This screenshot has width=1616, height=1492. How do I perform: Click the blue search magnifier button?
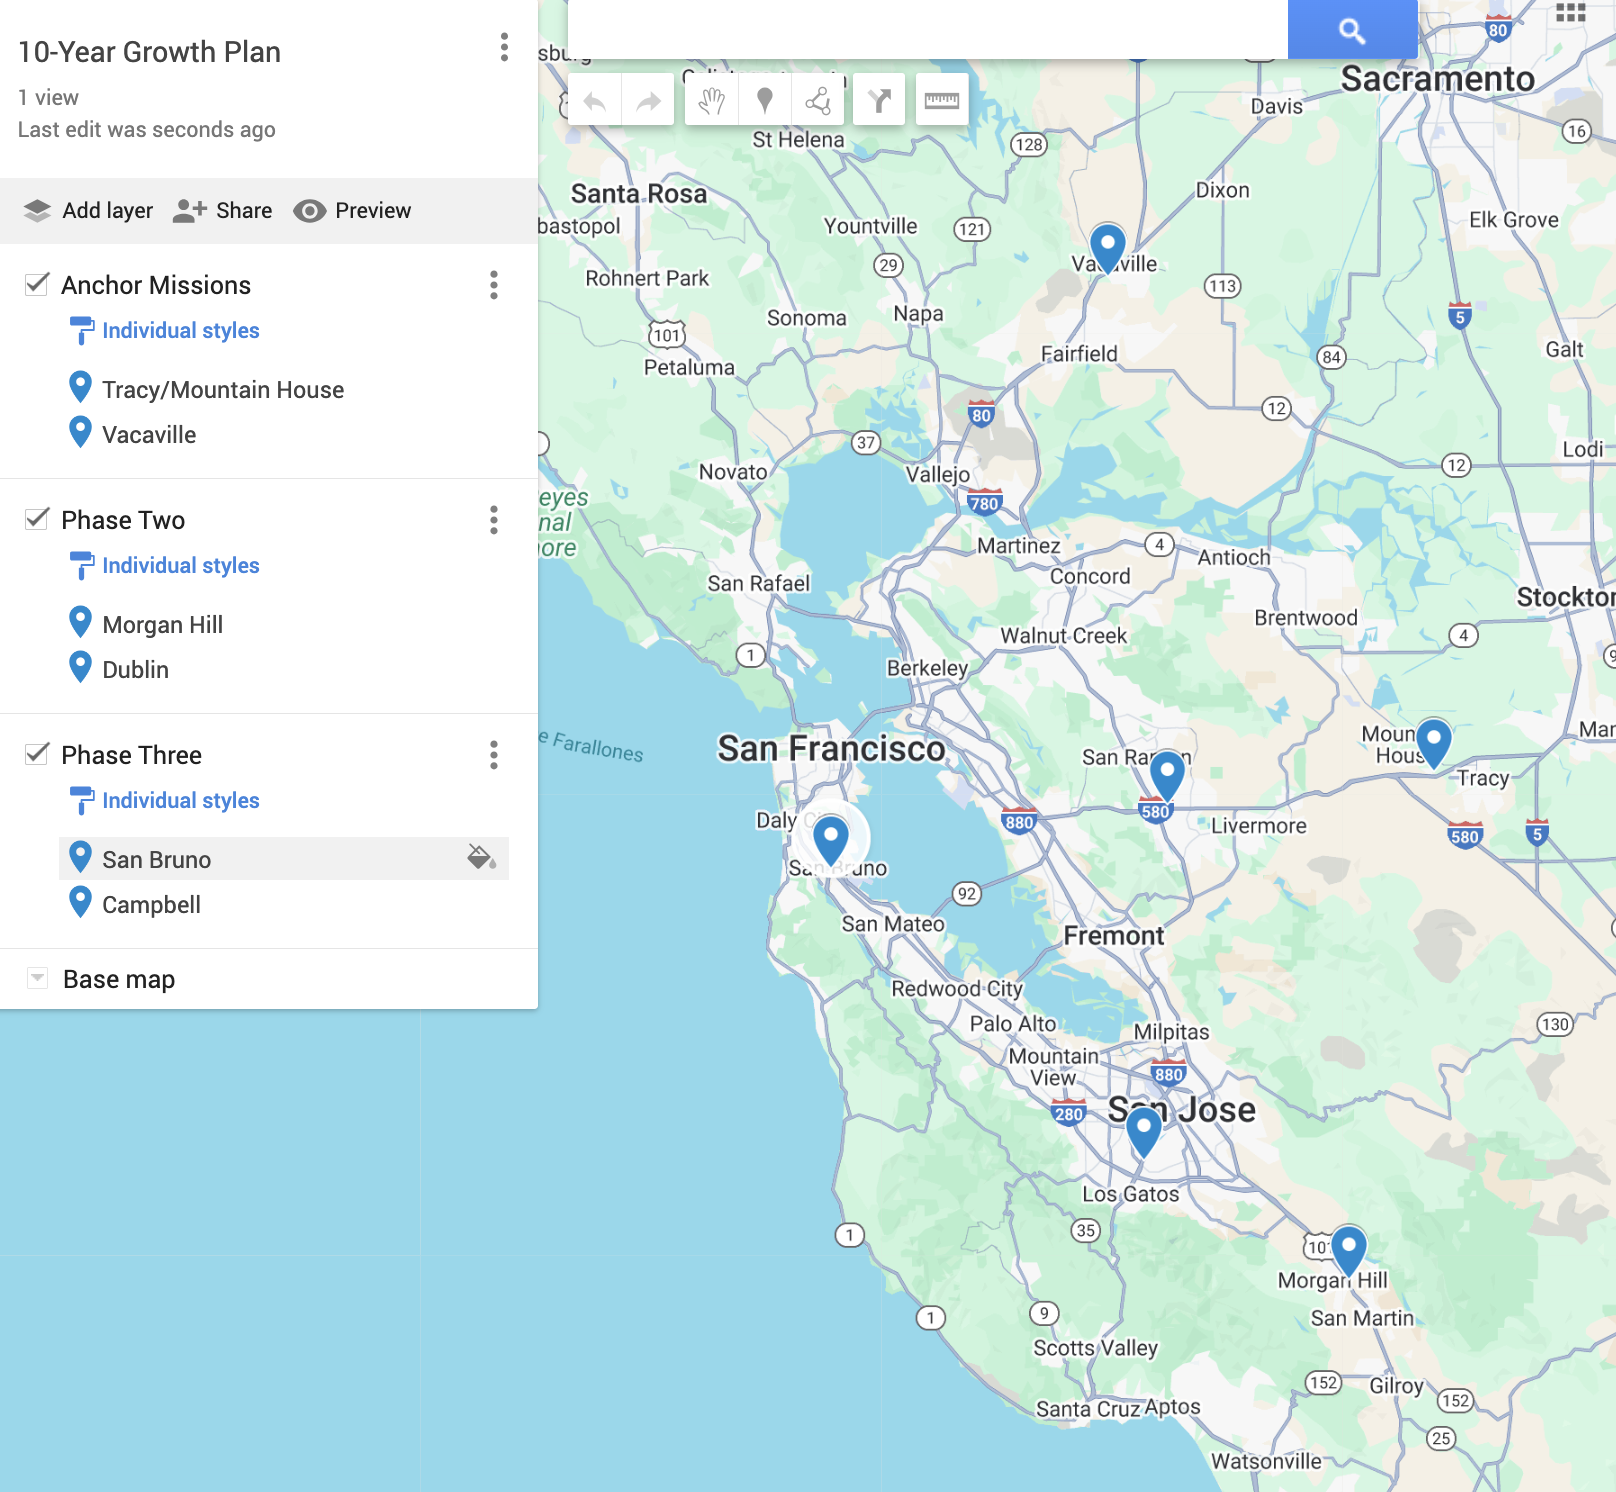tap(1352, 30)
